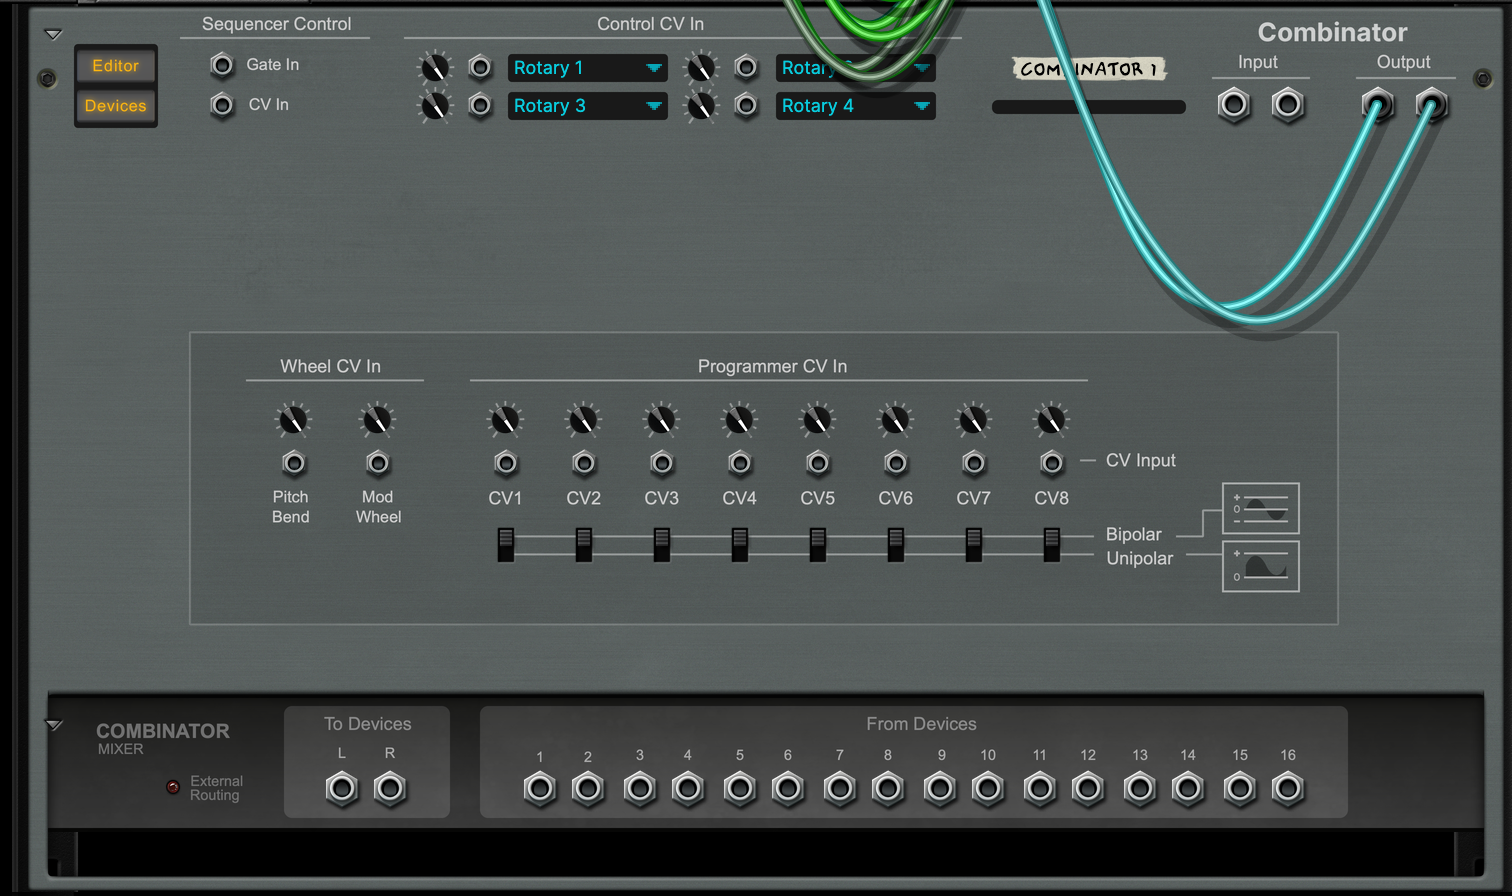Screen dimensions: 1512x896
Task: Click the To Devices R jack
Action: pos(390,789)
